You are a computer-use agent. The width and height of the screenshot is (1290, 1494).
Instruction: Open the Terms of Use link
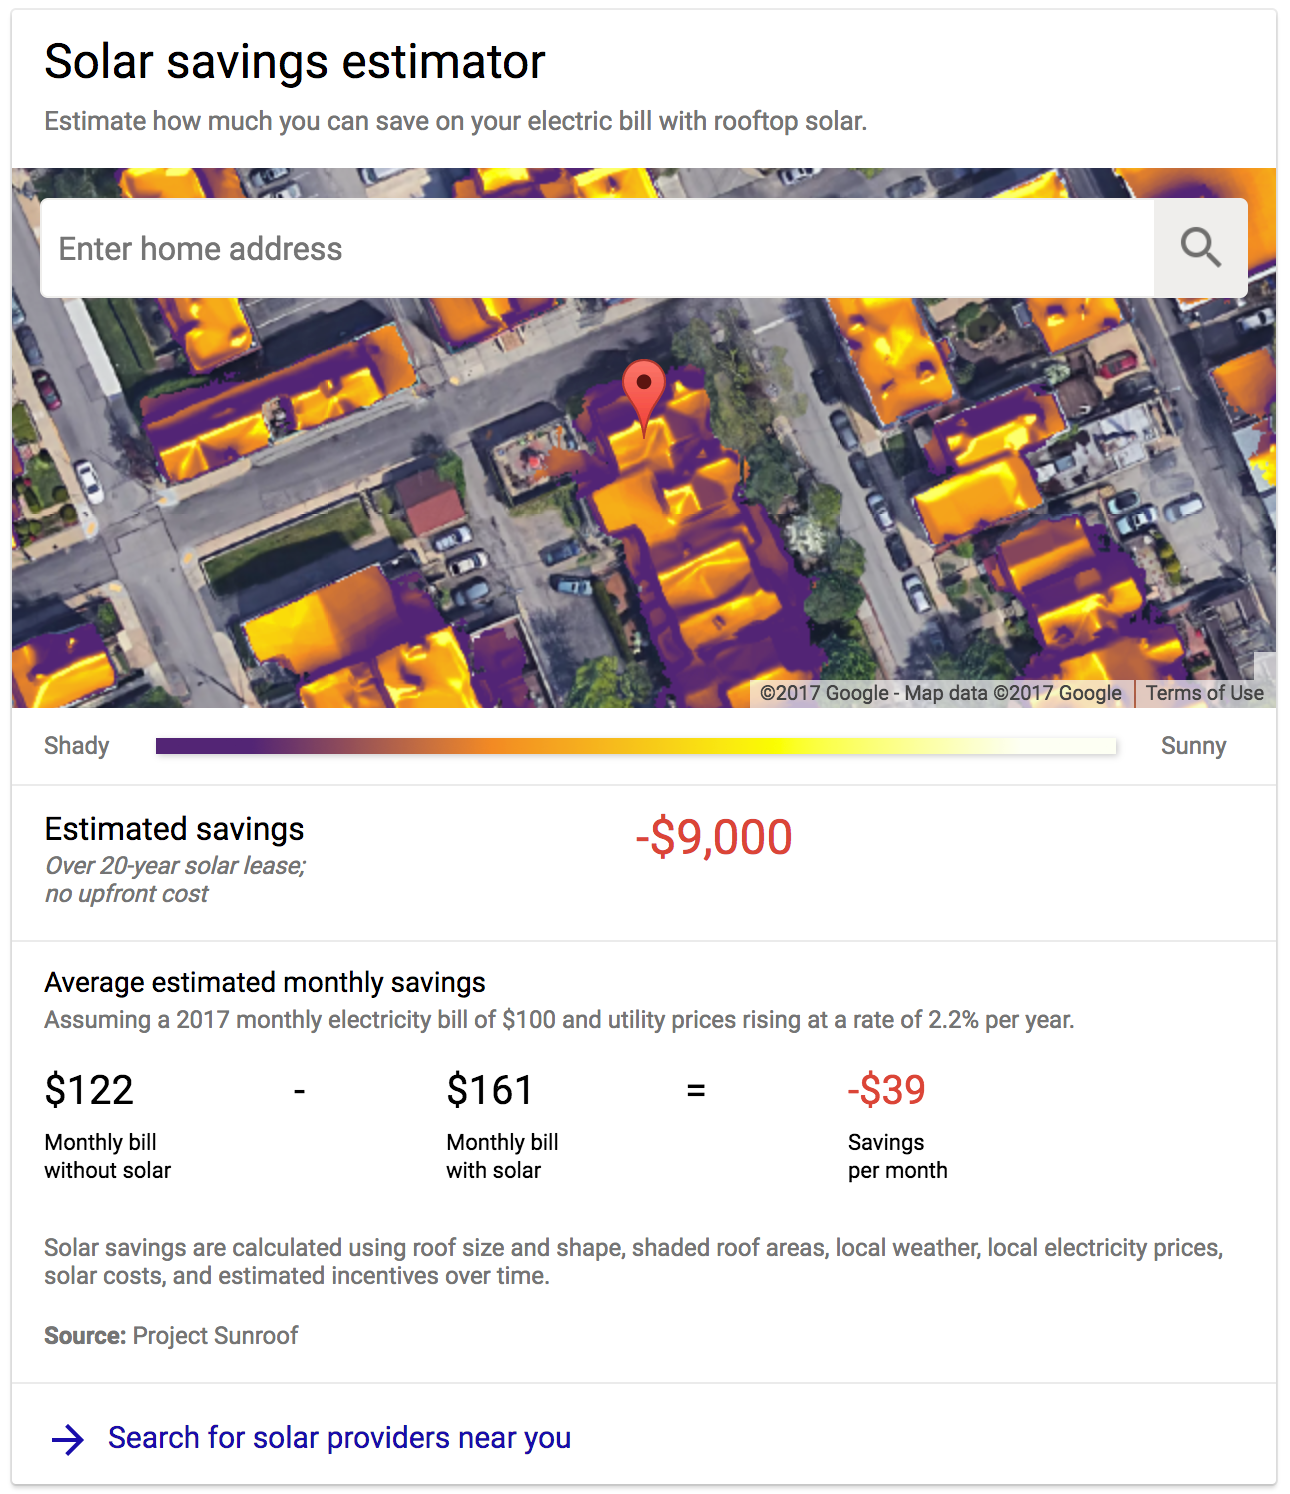coord(1204,693)
